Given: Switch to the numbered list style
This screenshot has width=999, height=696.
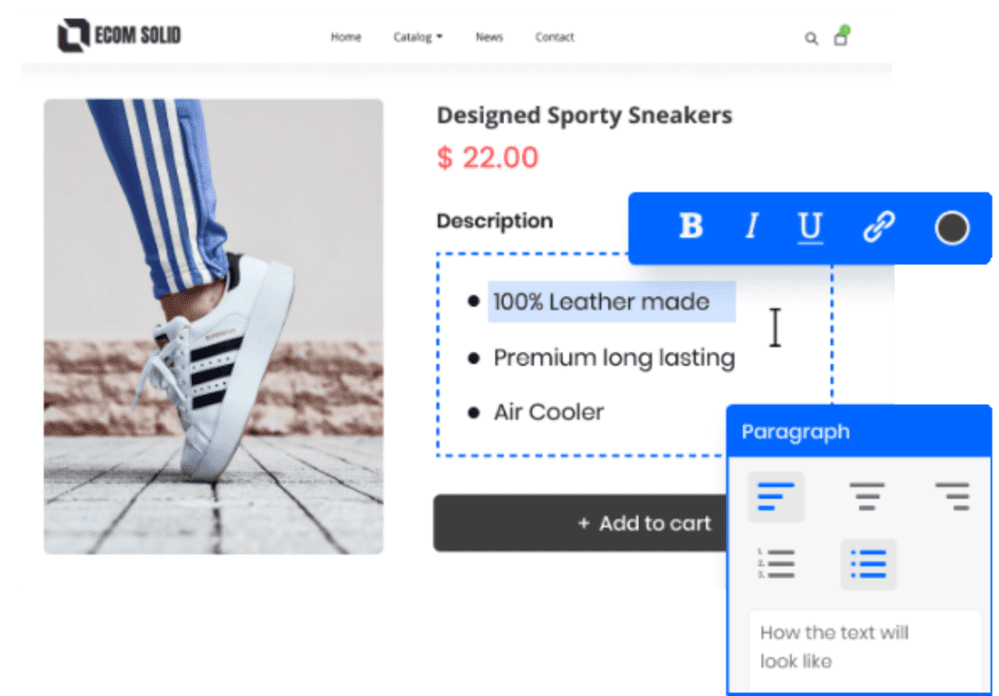Looking at the screenshot, I should [775, 563].
